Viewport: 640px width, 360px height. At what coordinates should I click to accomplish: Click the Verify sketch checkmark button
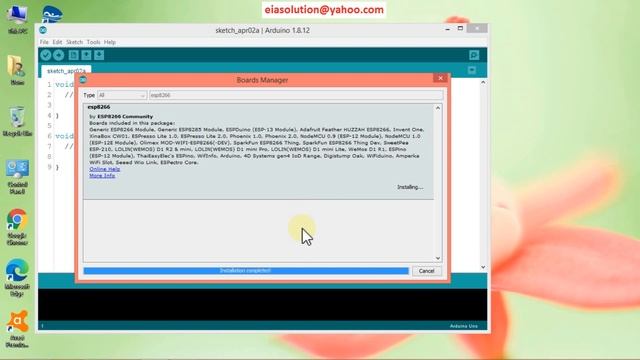pos(46,55)
